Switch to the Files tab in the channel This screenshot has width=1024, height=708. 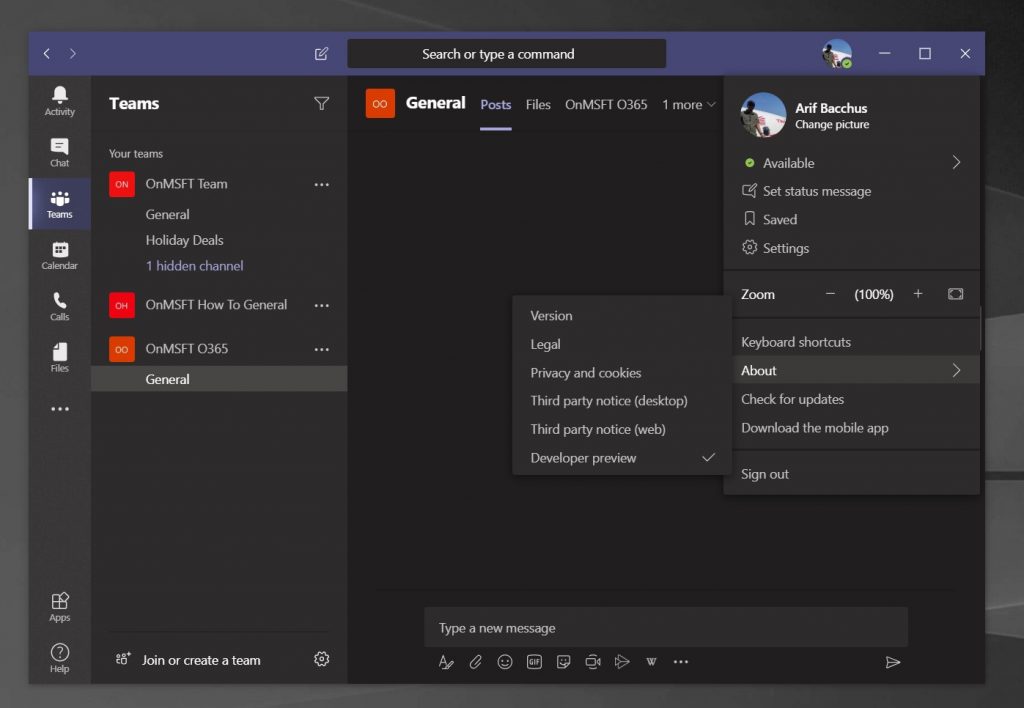click(x=538, y=105)
